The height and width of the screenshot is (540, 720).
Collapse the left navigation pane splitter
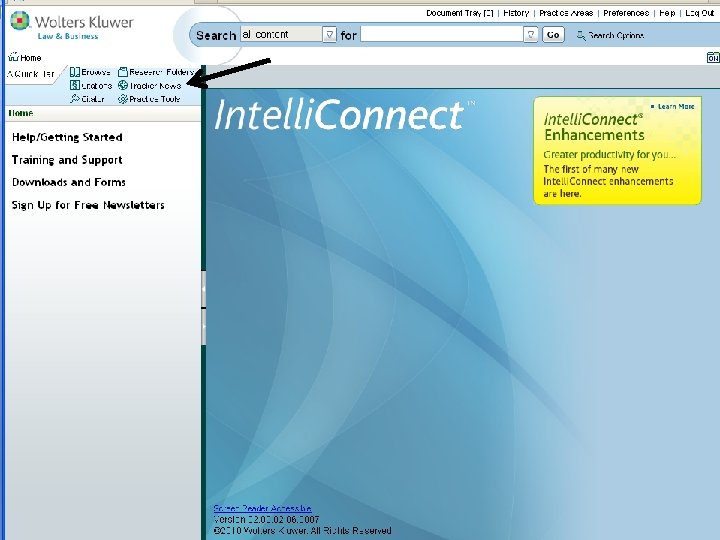click(x=203, y=289)
